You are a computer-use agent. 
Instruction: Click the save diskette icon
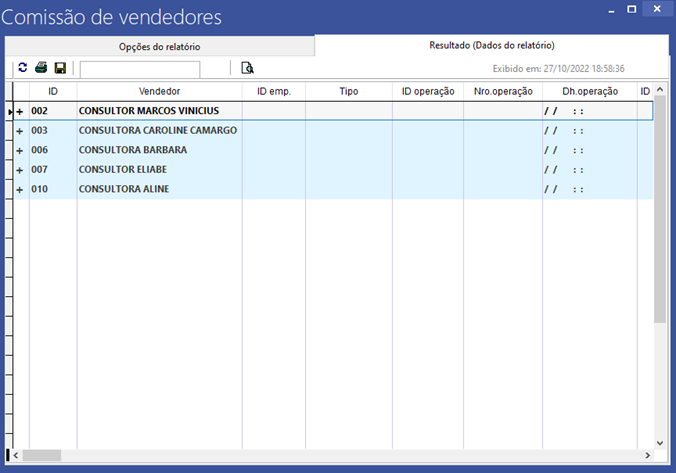[x=60, y=68]
